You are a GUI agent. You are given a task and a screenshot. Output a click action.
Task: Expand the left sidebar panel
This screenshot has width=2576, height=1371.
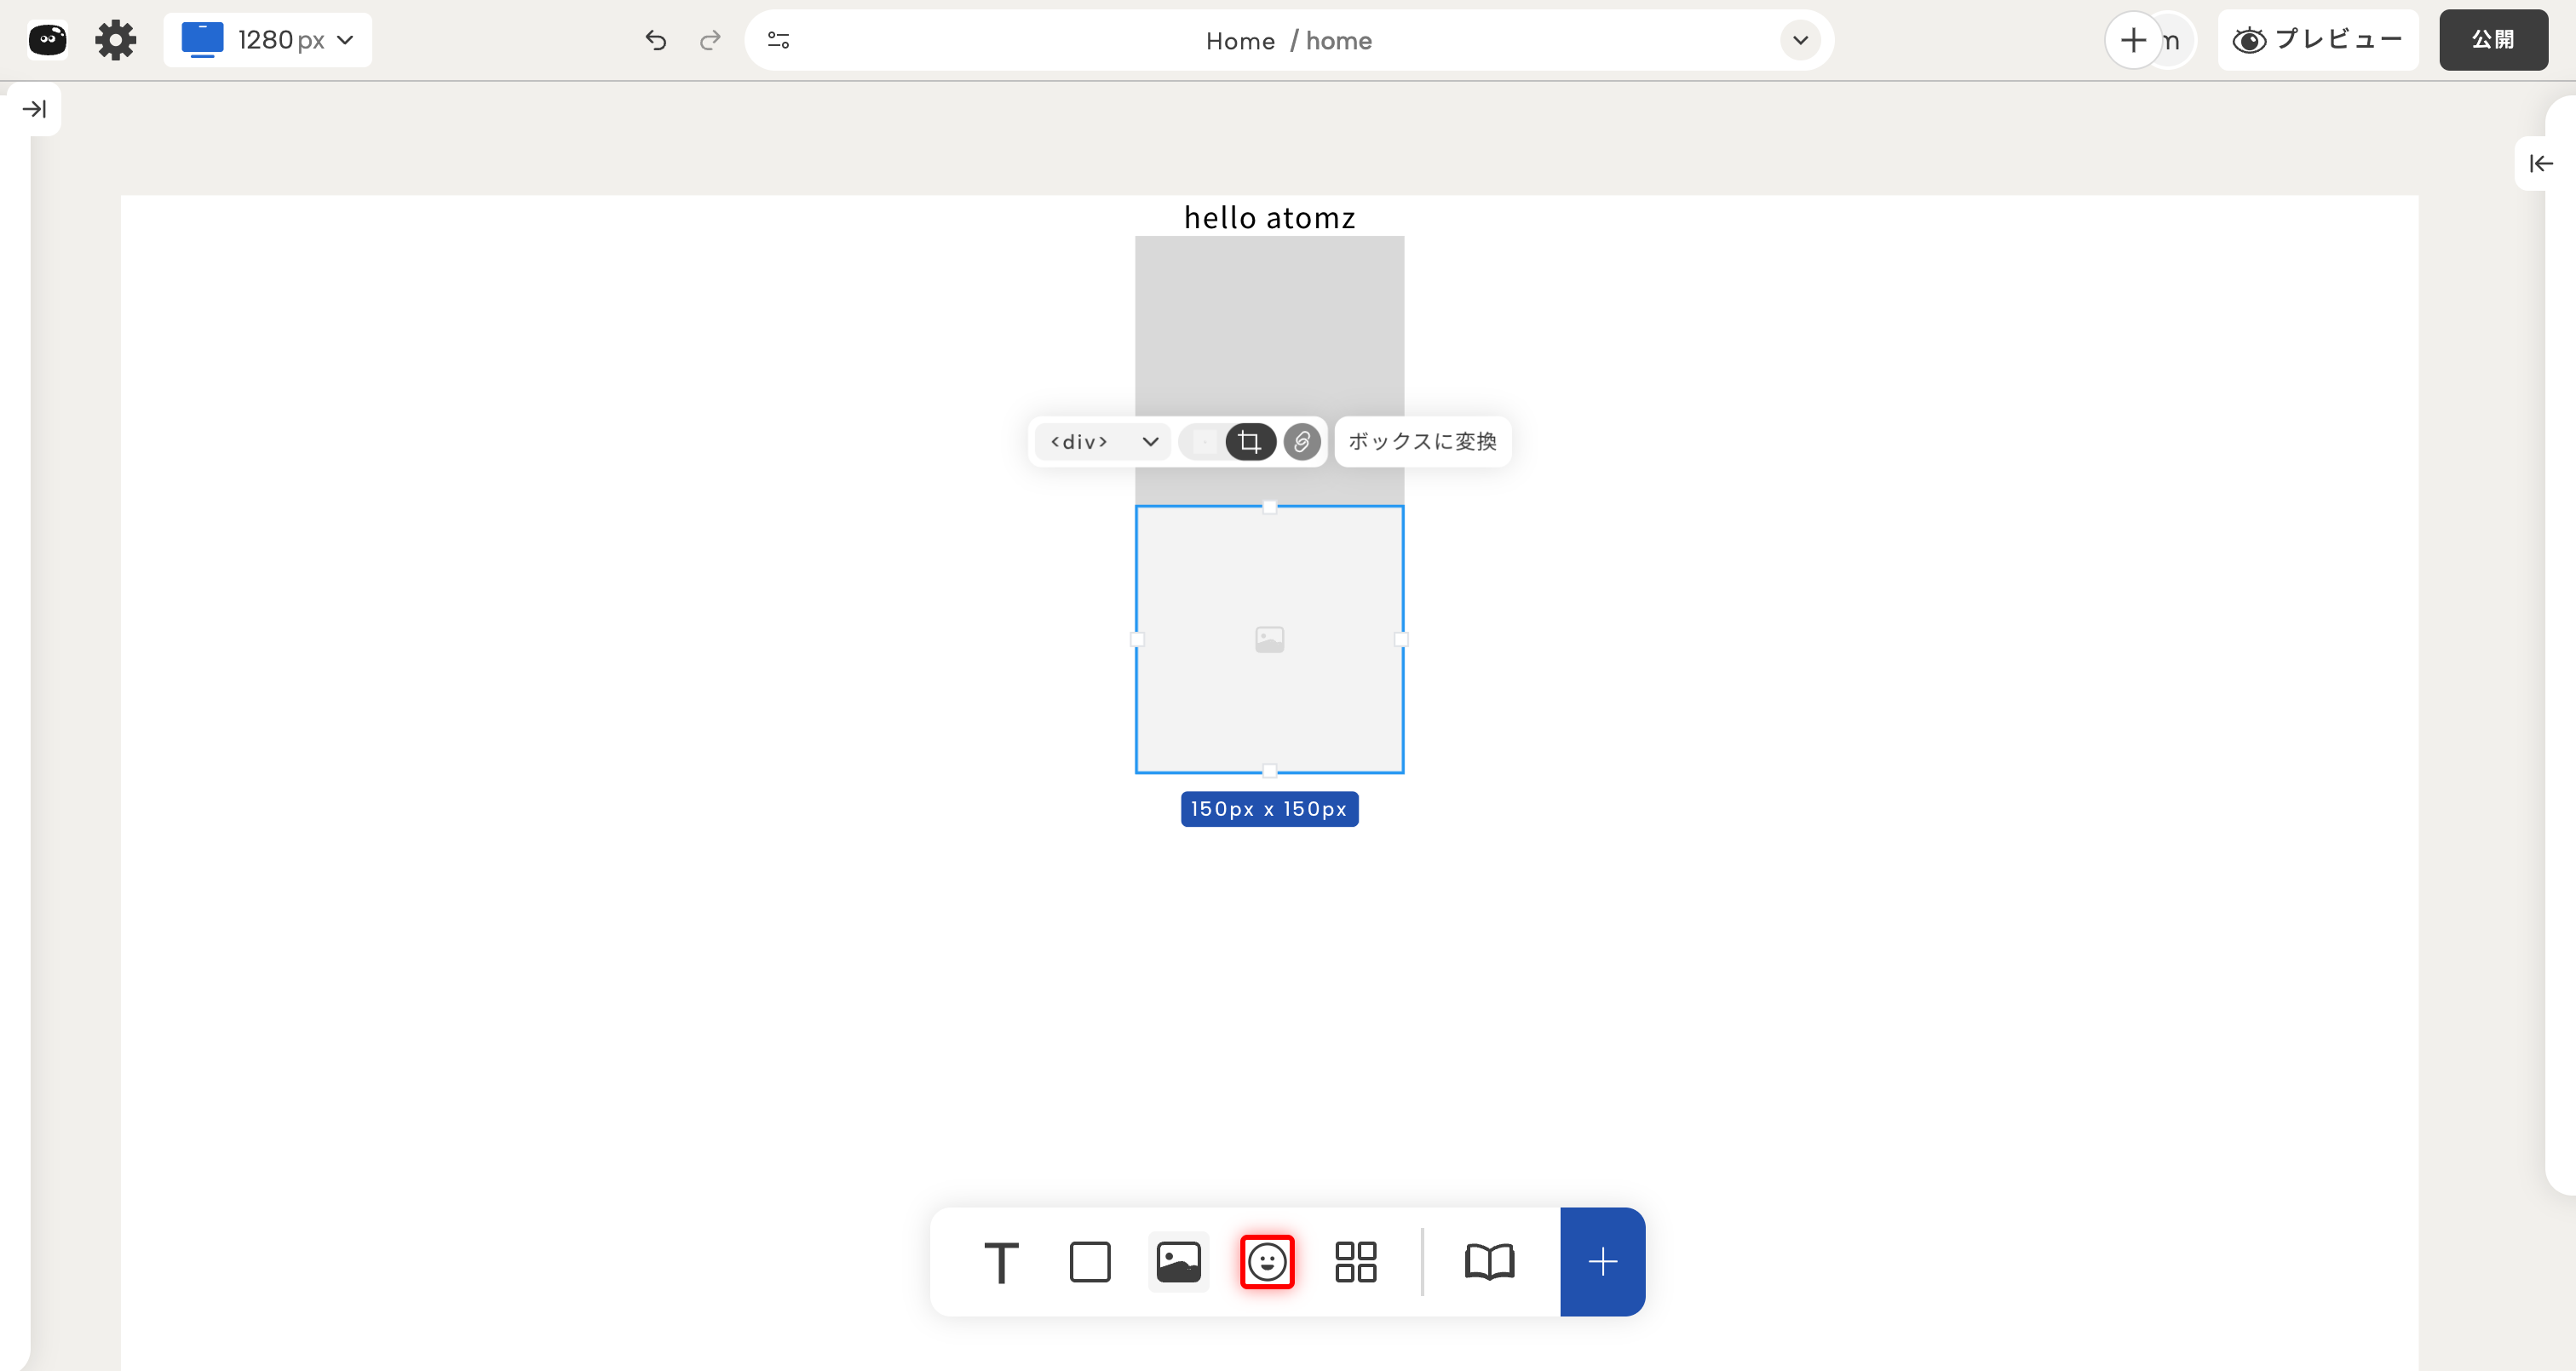[x=34, y=109]
